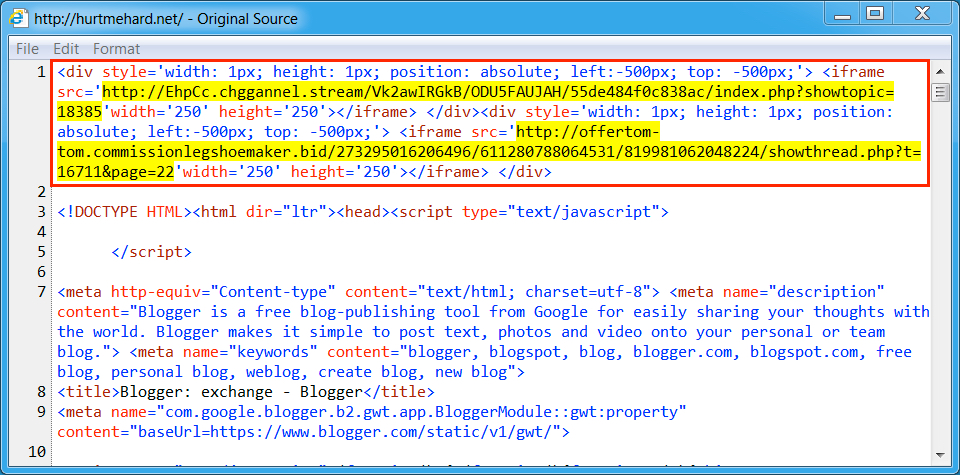The height and width of the screenshot is (475, 960).
Task: Click the '</script>' closing tag on line 5
Action: click(x=152, y=252)
